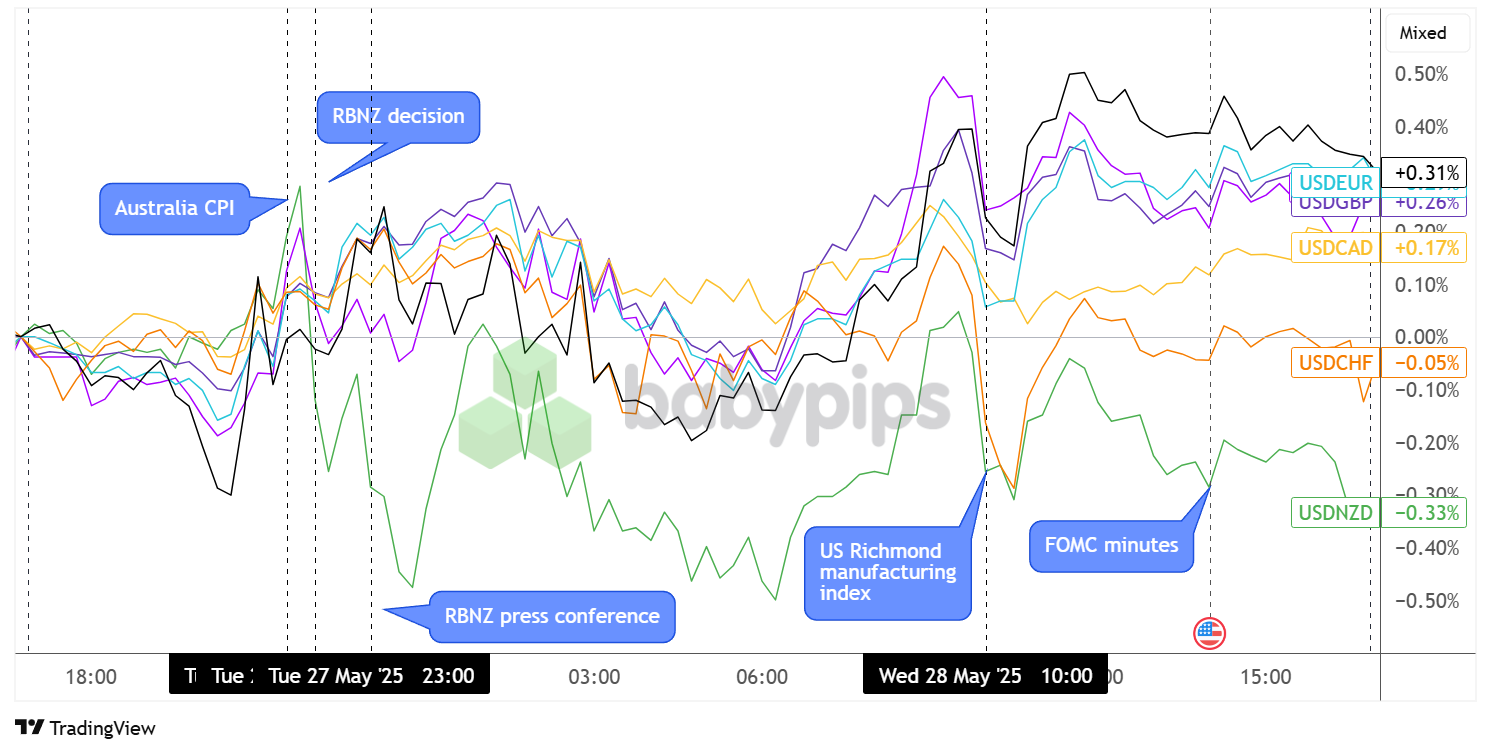The height and width of the screenshot is (754, 1491).
Task: Choose the green USDNZD series label
Action: 1335,514
